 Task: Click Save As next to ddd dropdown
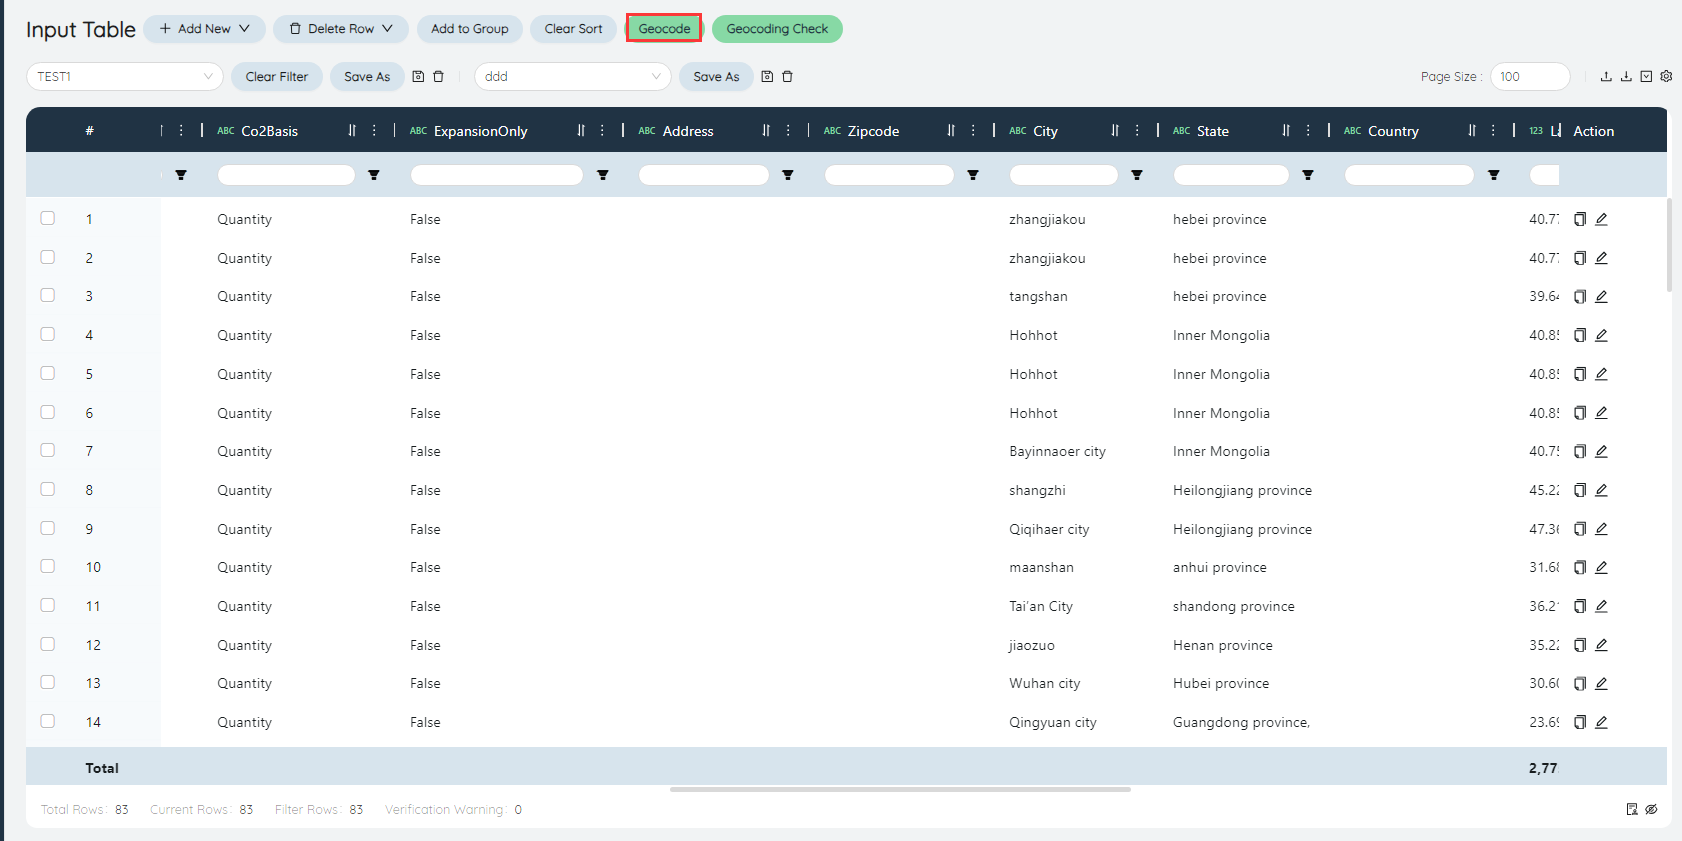716,76
